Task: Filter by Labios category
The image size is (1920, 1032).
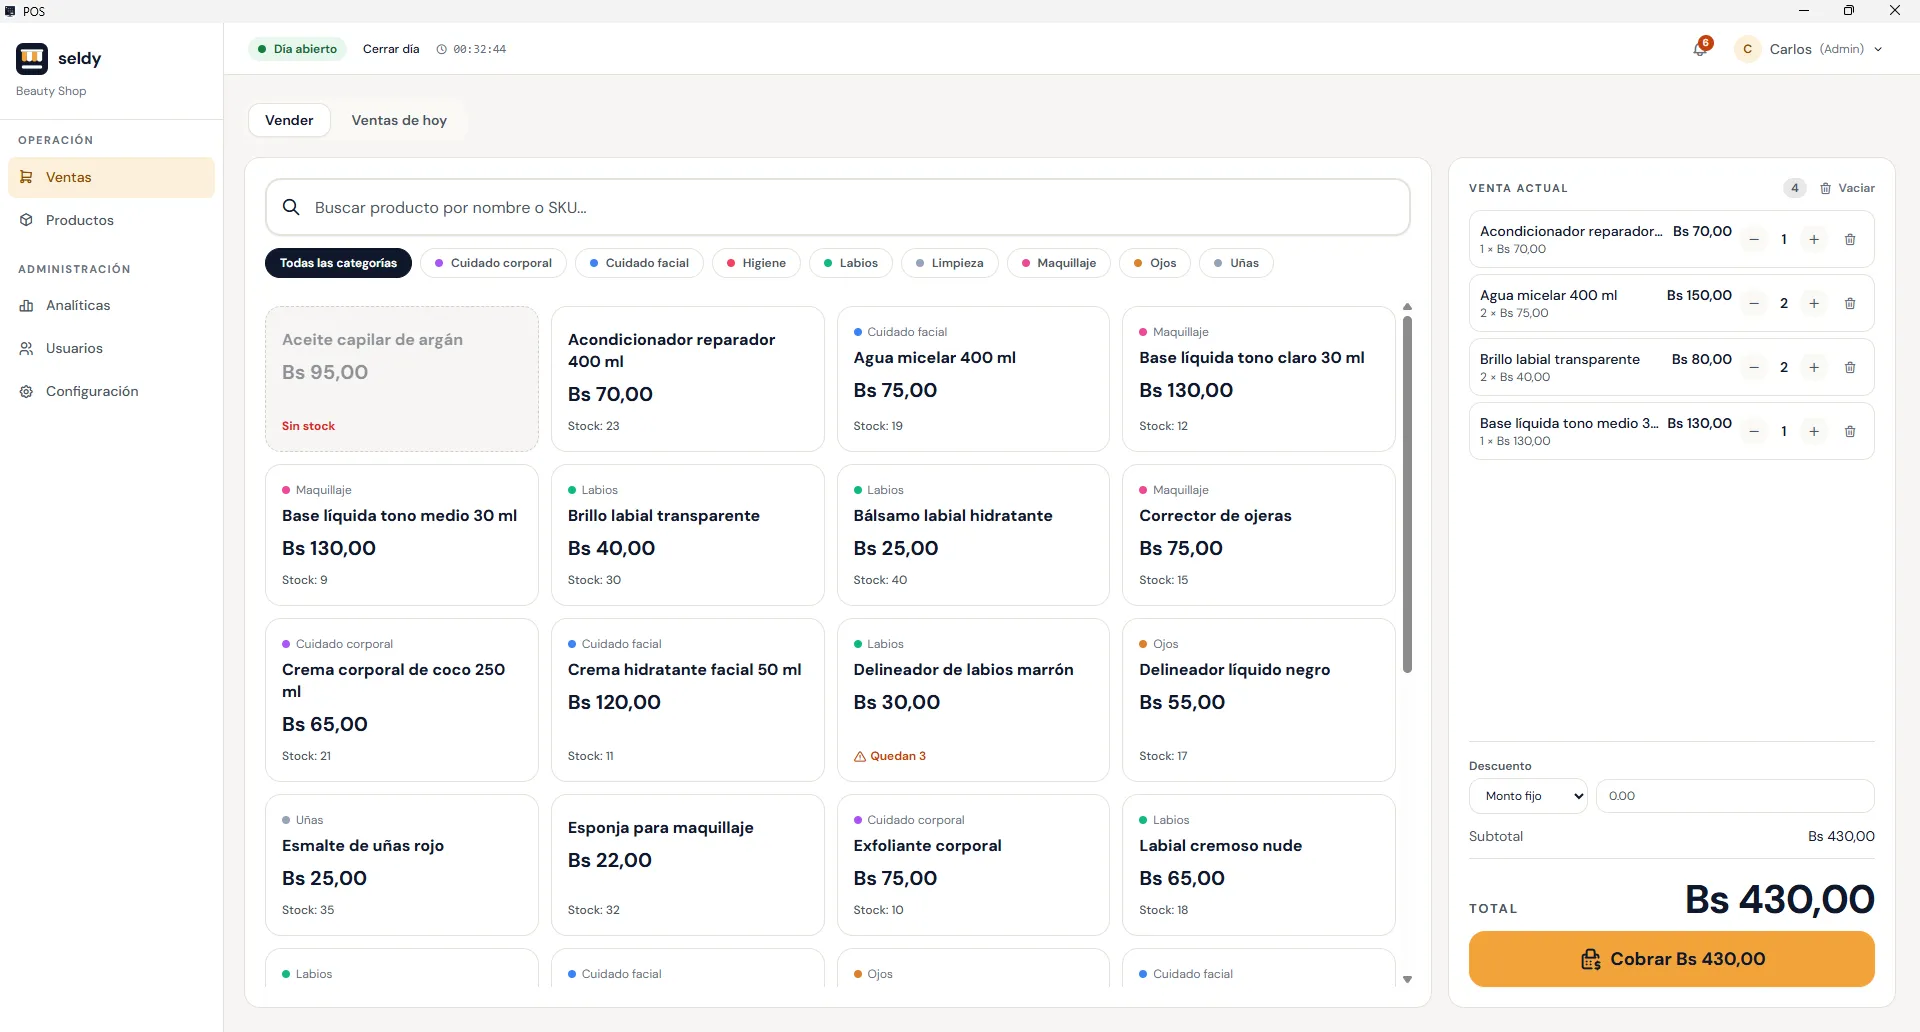Action: click(851, 263)
